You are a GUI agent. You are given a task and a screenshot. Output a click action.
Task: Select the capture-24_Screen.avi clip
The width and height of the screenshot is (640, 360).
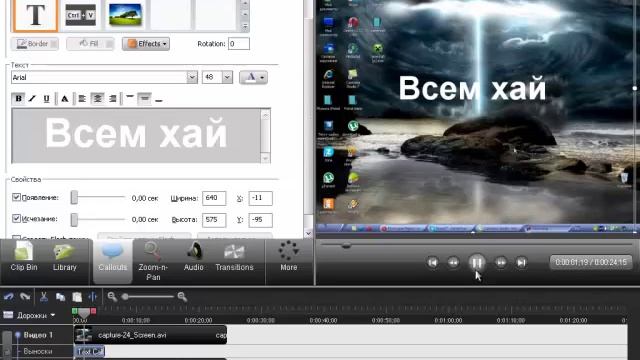[x=150, y=335]
